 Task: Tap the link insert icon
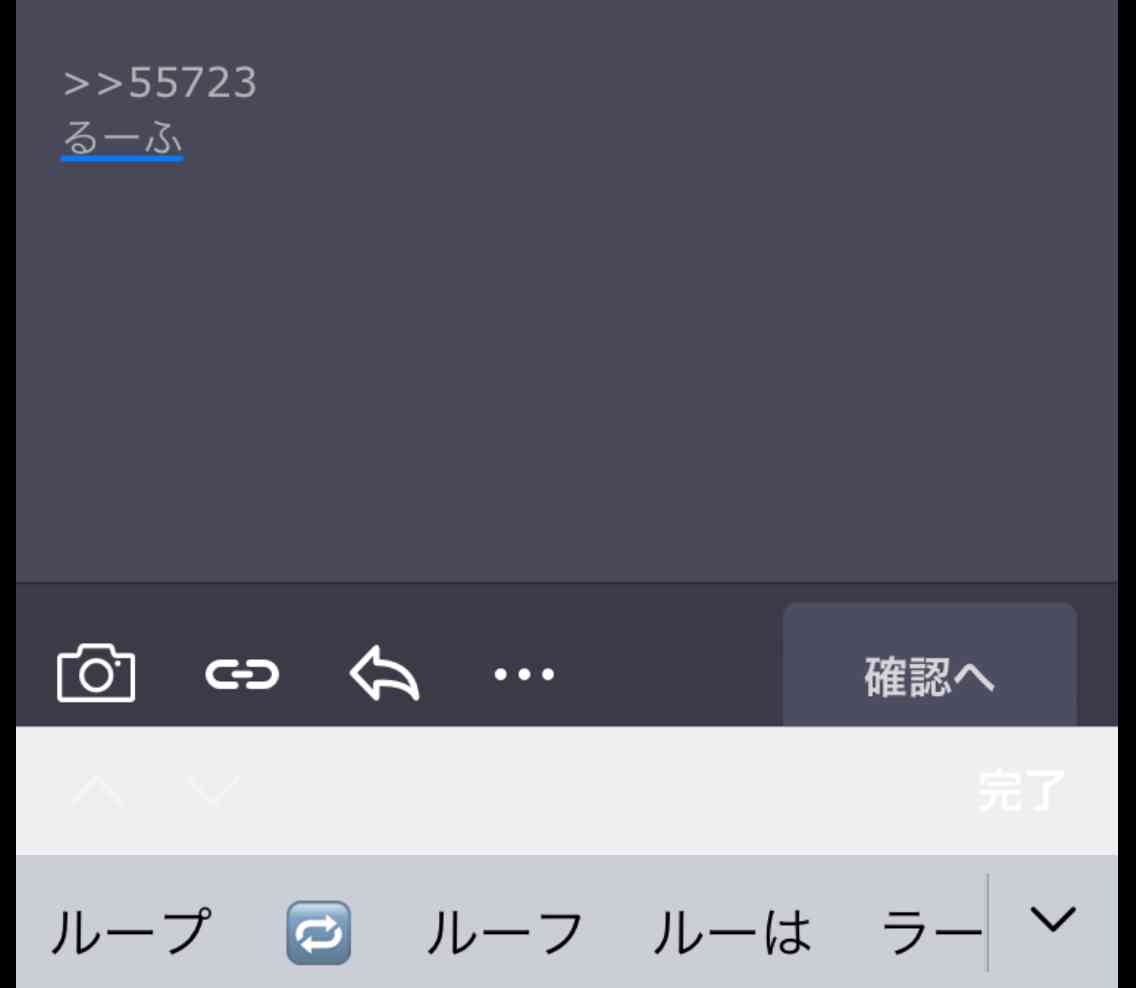242,674
